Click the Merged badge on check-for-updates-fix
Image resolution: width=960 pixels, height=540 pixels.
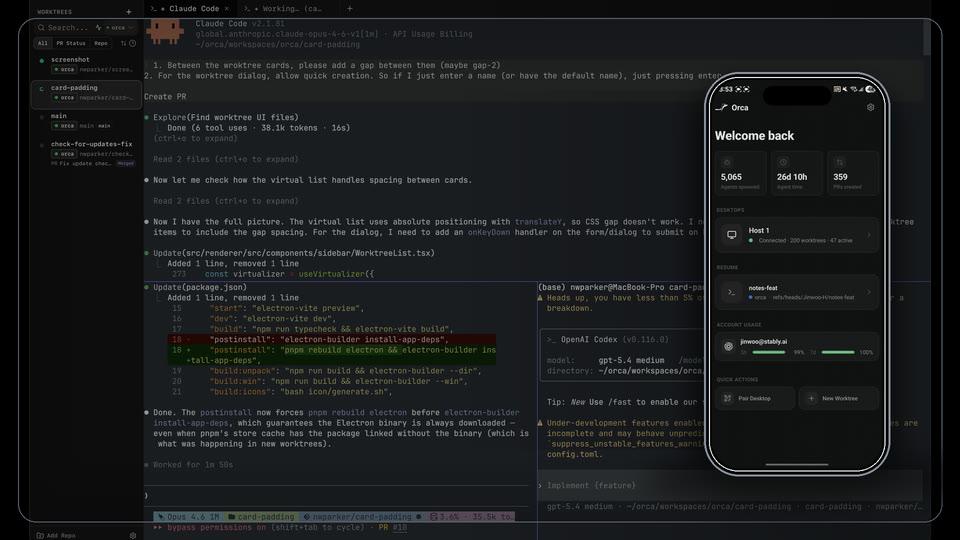(x=126, y=163)
